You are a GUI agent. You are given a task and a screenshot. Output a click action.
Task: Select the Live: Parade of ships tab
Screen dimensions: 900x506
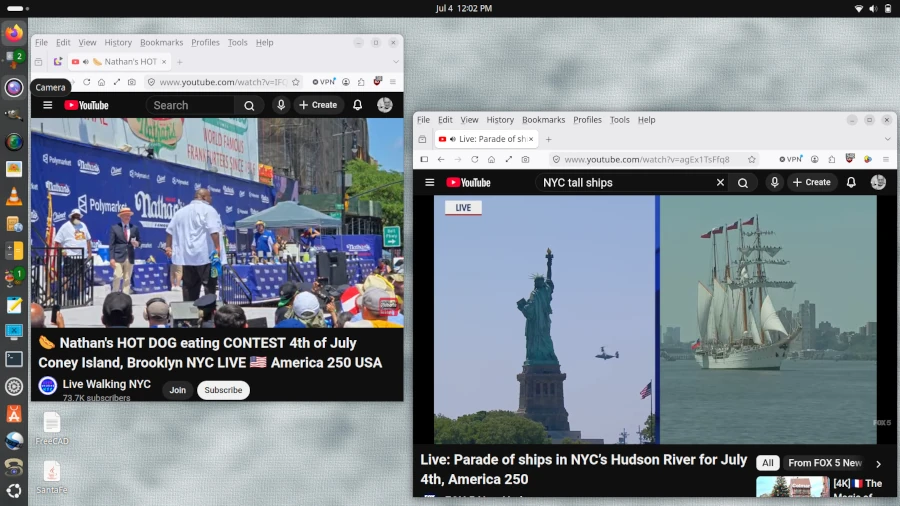click(486, 139)
